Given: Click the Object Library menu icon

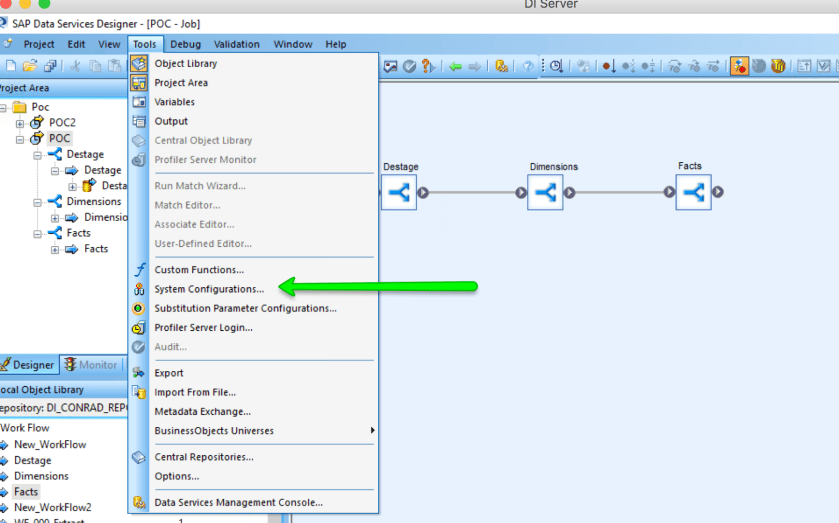Looking at the screenshot, I should 139,63.
